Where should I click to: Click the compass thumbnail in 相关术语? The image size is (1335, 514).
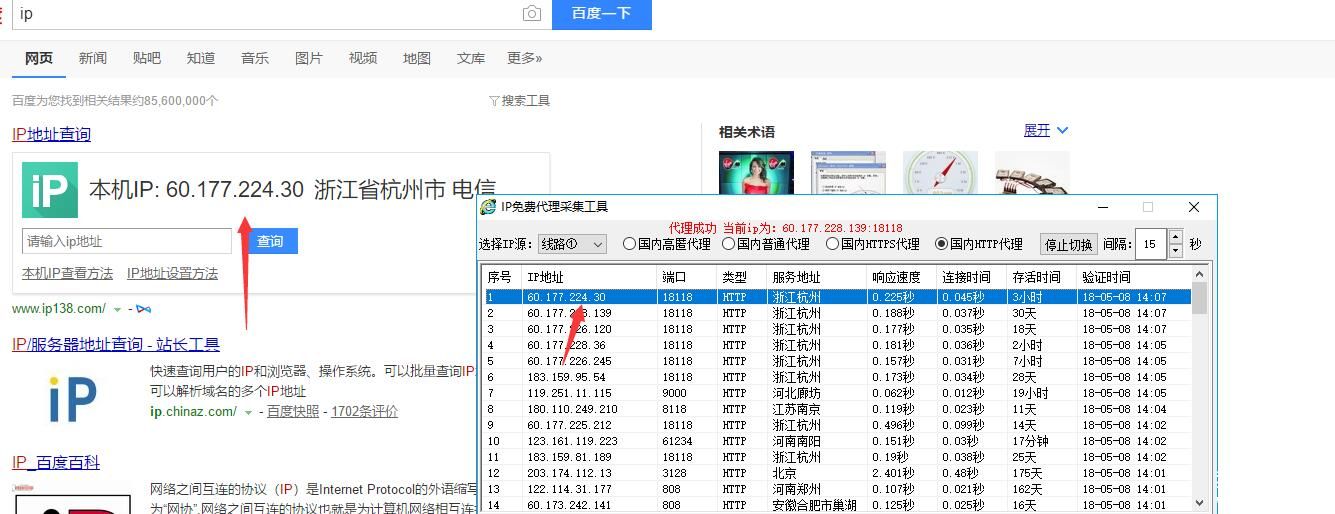940,172
